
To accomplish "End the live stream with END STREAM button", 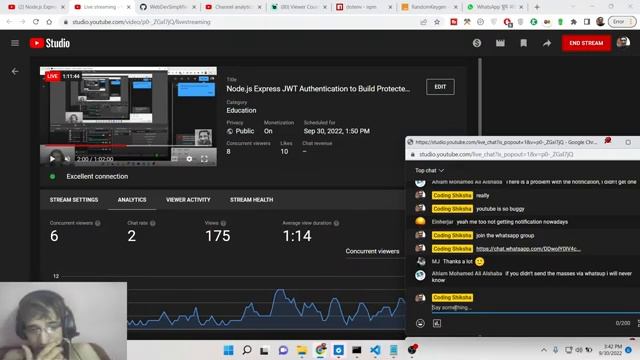I will 586,43.
